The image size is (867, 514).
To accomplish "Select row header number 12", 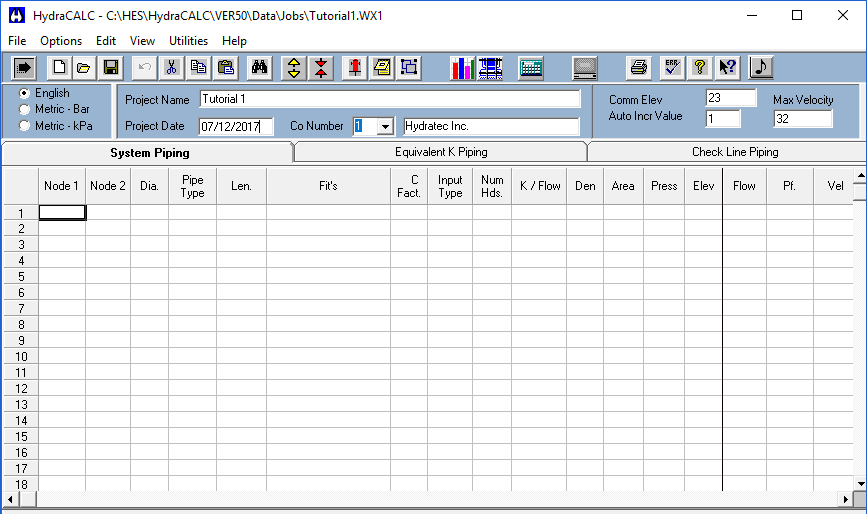I will (21, 389).
